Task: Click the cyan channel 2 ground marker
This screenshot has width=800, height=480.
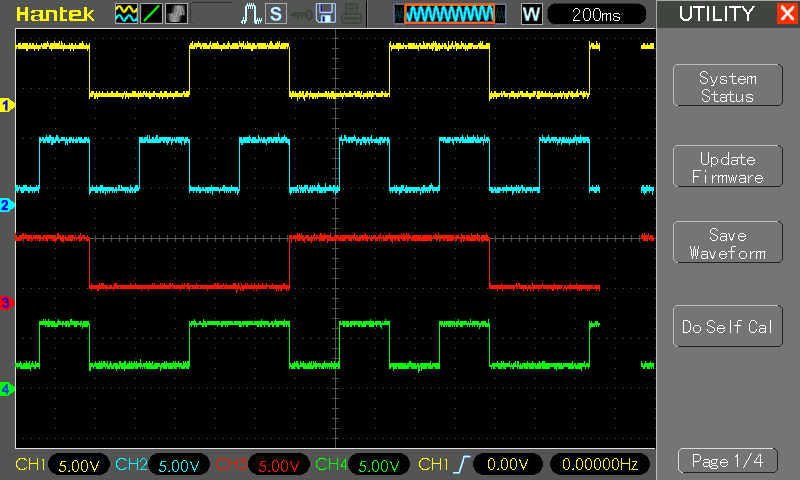Action: pyautogui.click(x=6, y=205)
